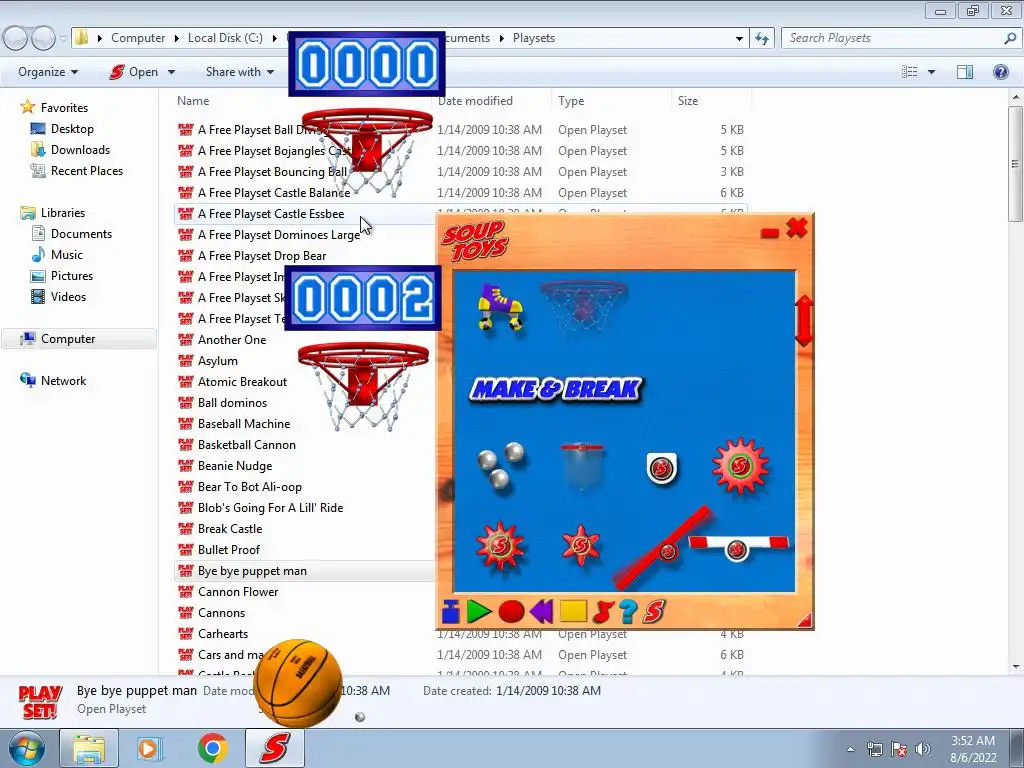The width and height of the screenshot is (1024, 768).
Task: Sort by the Size column header
Action: (688, 101)
